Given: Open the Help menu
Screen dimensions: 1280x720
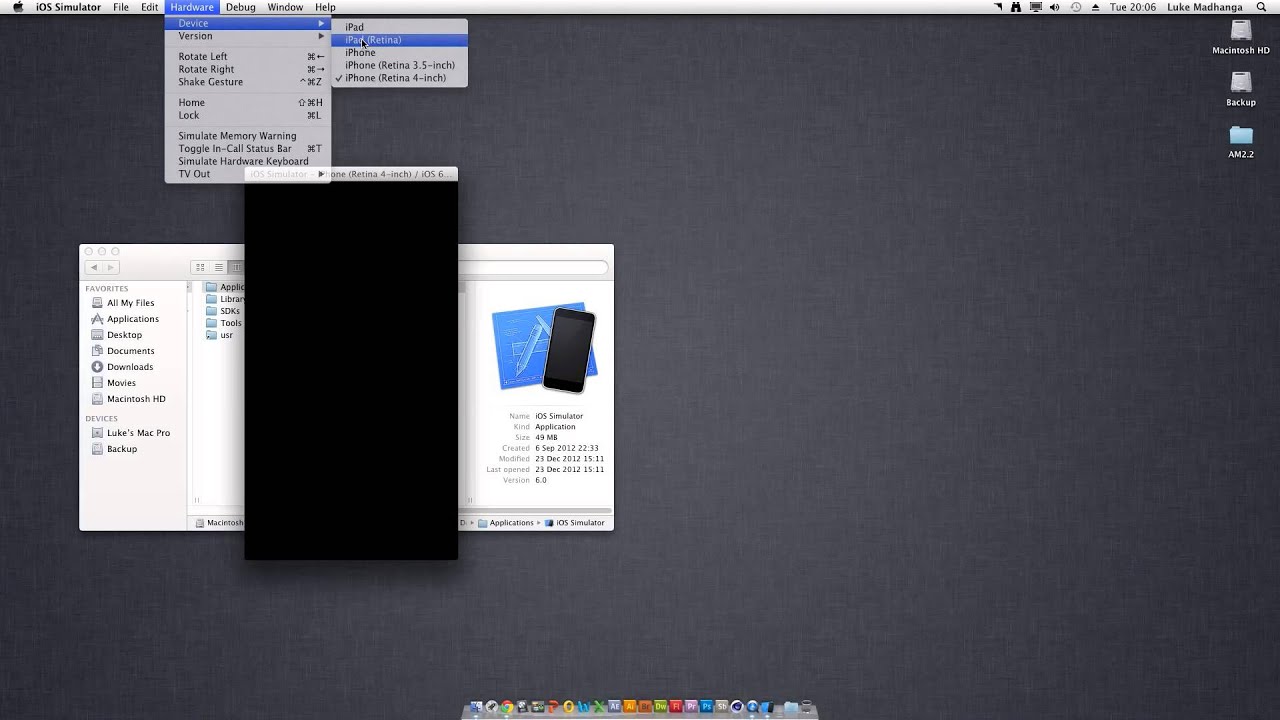Looking at the screenshot, I should click(325, 7).
